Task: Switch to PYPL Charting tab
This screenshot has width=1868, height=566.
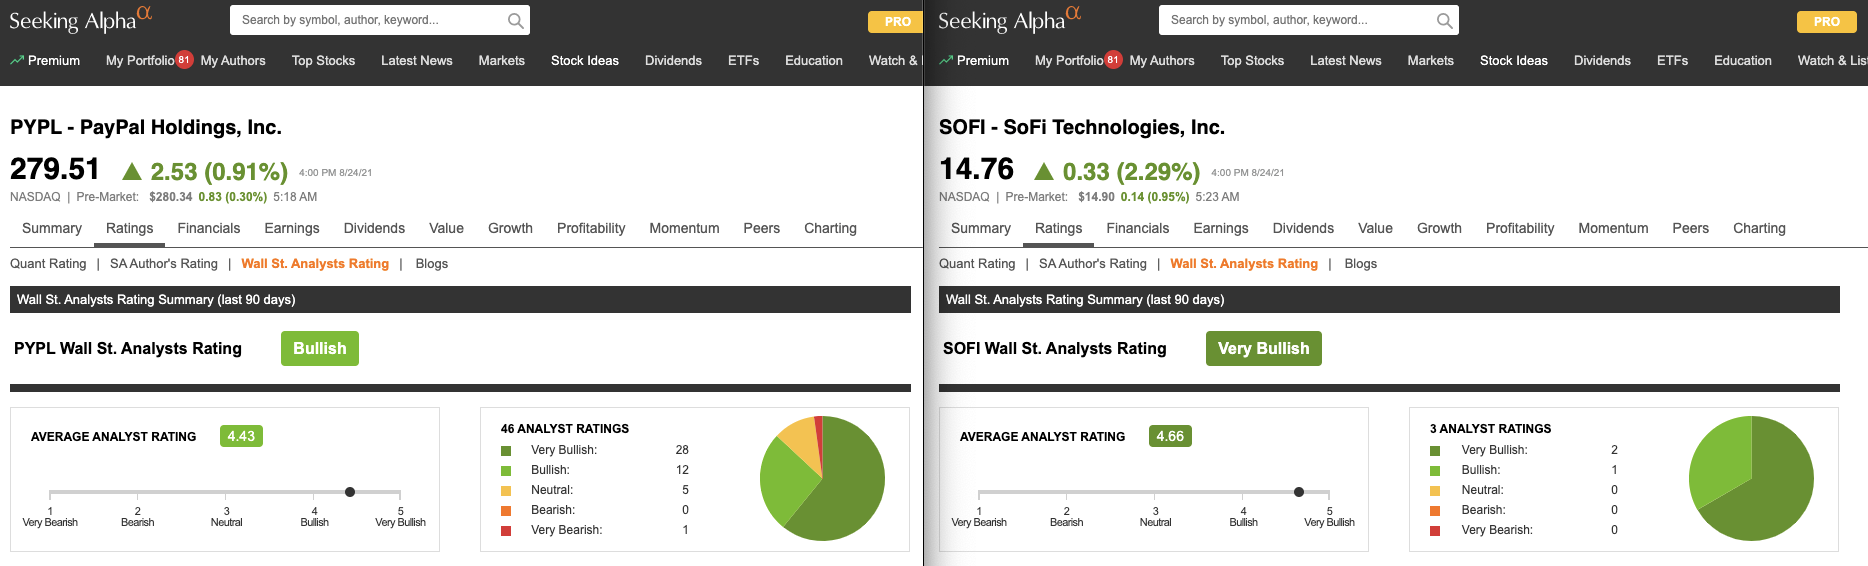Action: point(830,228)
